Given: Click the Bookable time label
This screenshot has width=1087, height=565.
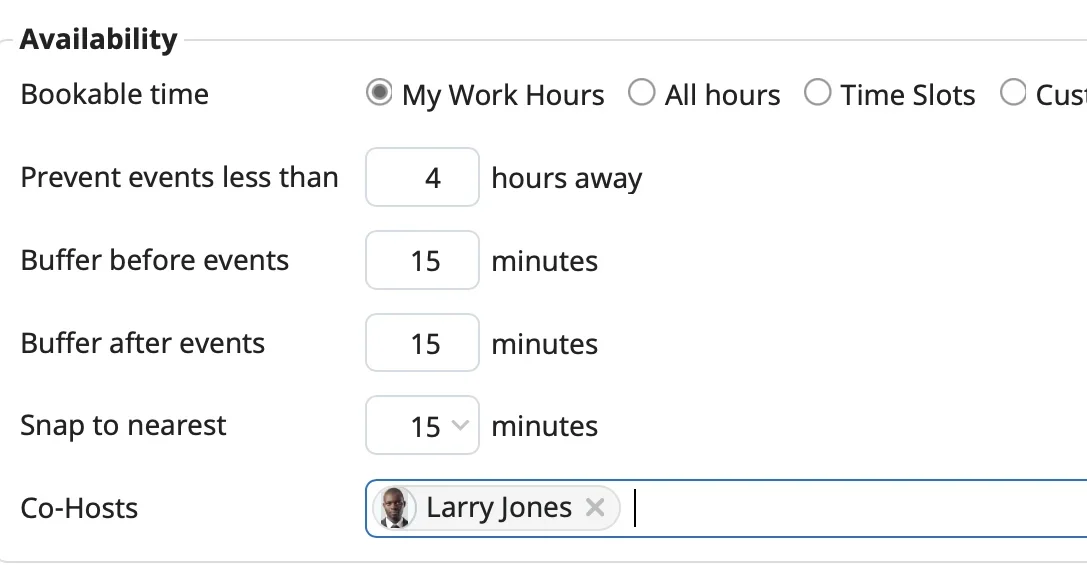Looking at the screenshot, I should (x=114, y=94).
